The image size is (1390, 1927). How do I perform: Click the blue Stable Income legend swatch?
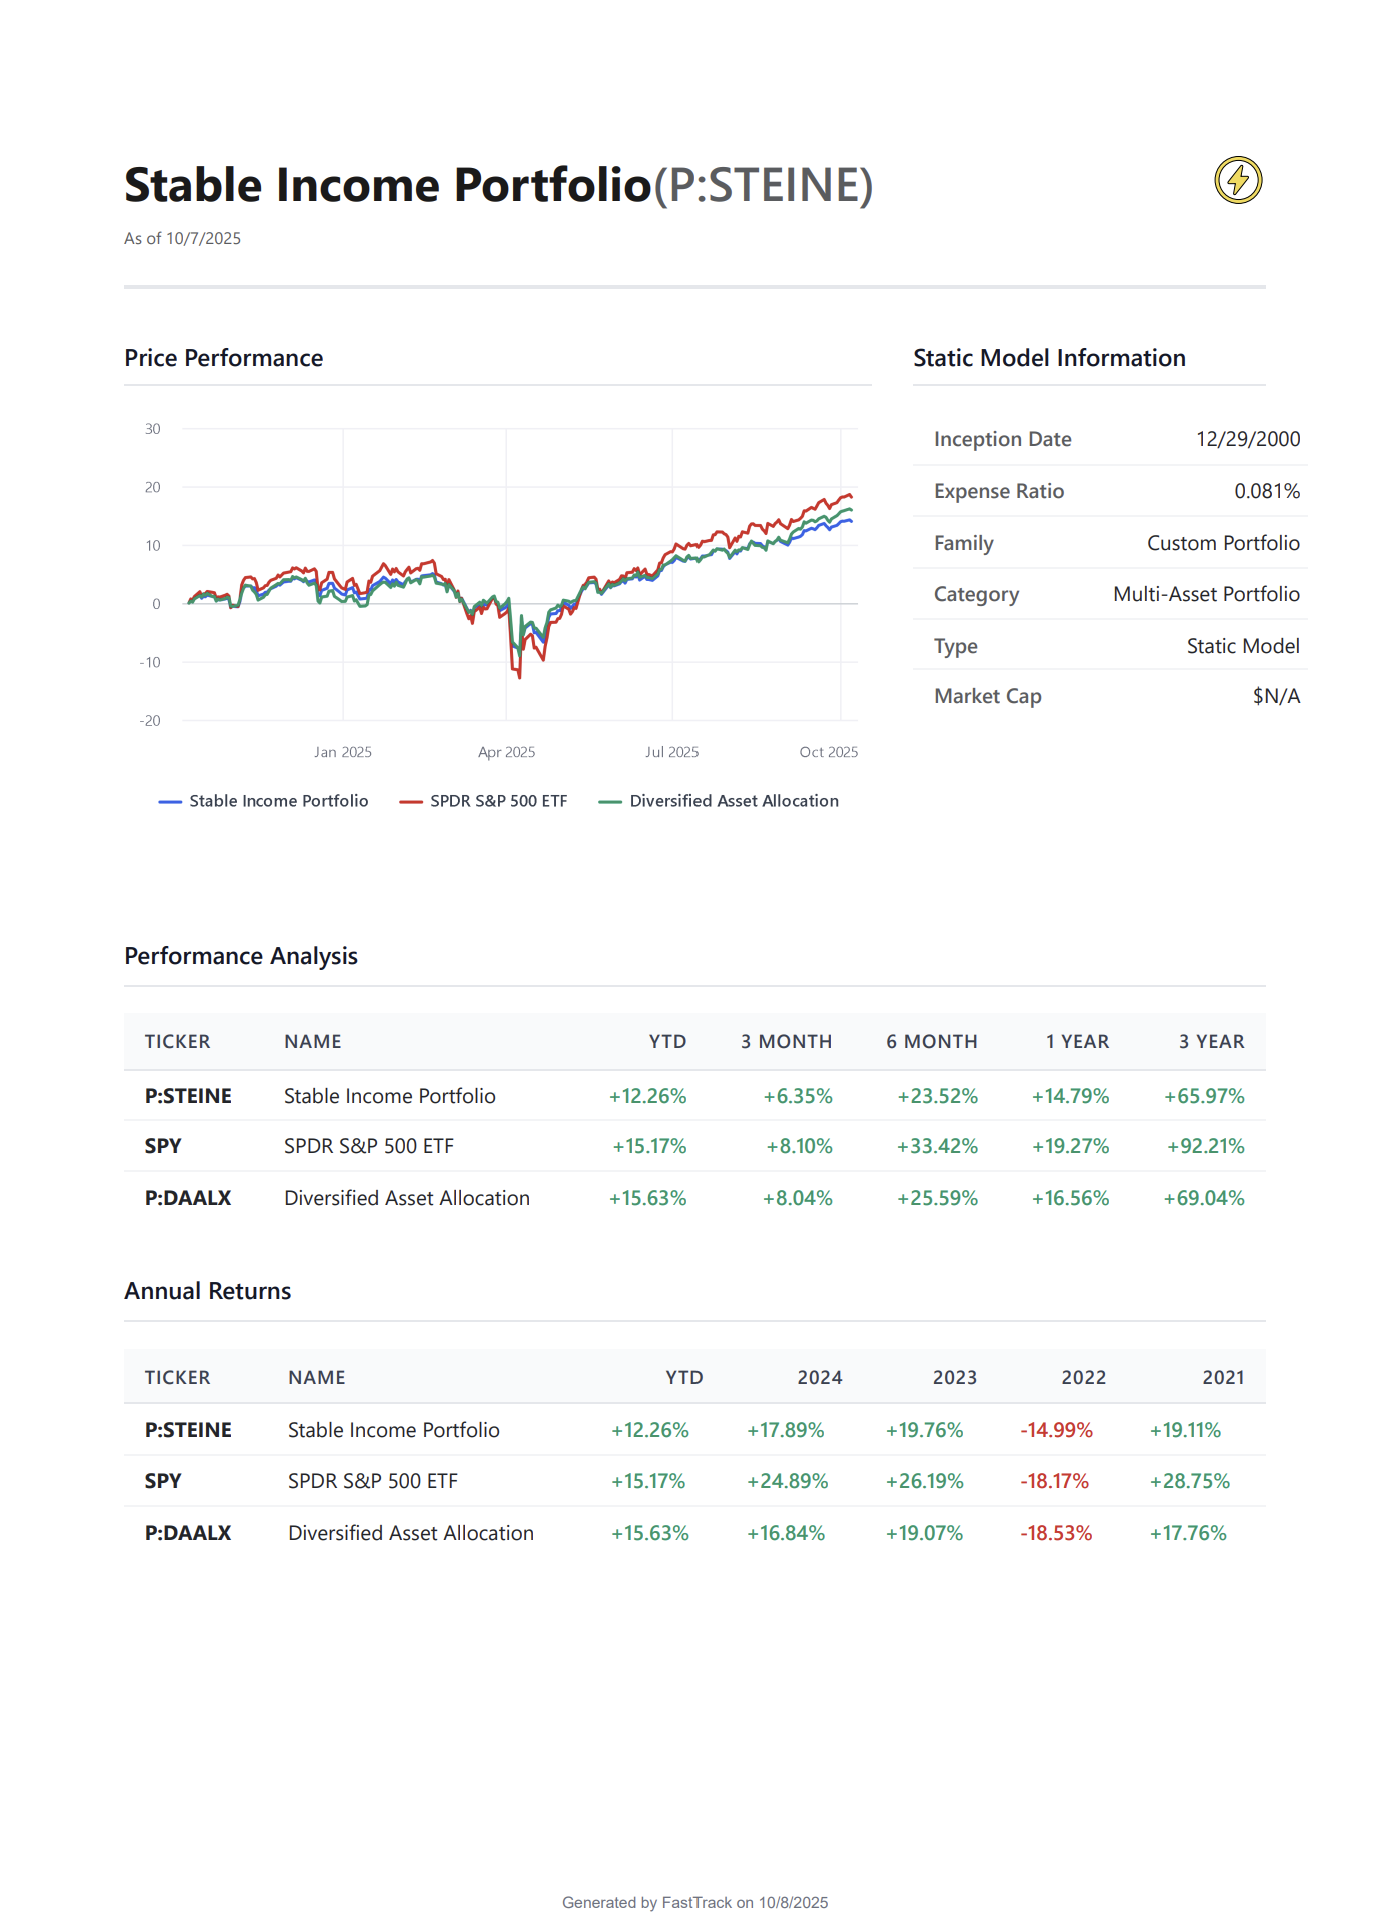(x=170, y=802)
